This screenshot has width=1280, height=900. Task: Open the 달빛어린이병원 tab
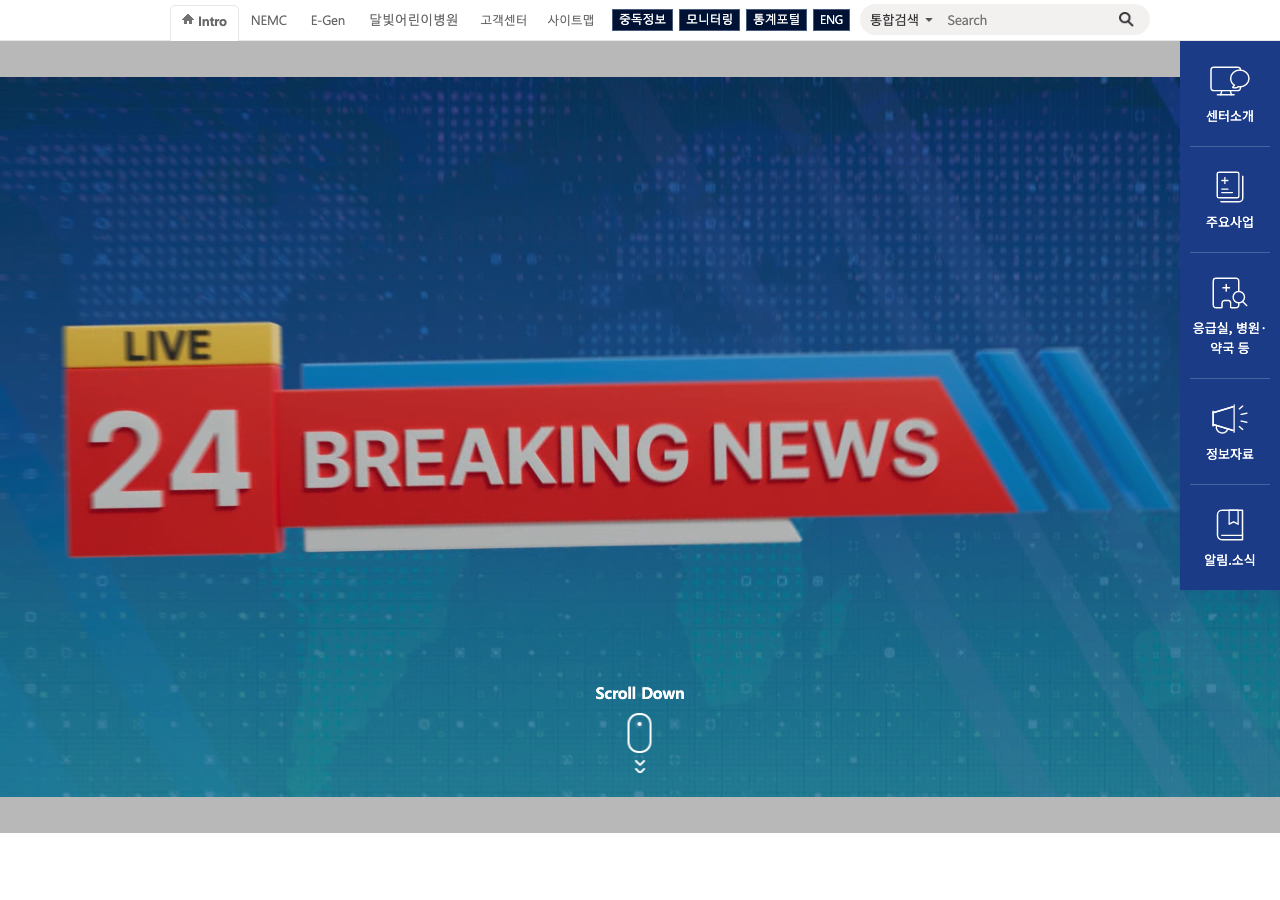pos(413,20)
